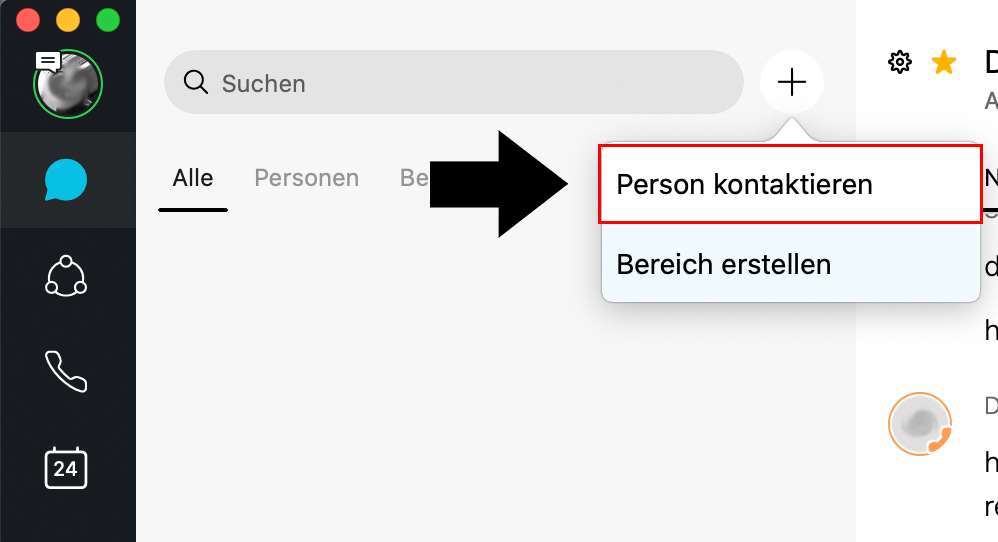Open the Calls phone view
This screenshot has width=998, height=542.
tap(66, 371)
